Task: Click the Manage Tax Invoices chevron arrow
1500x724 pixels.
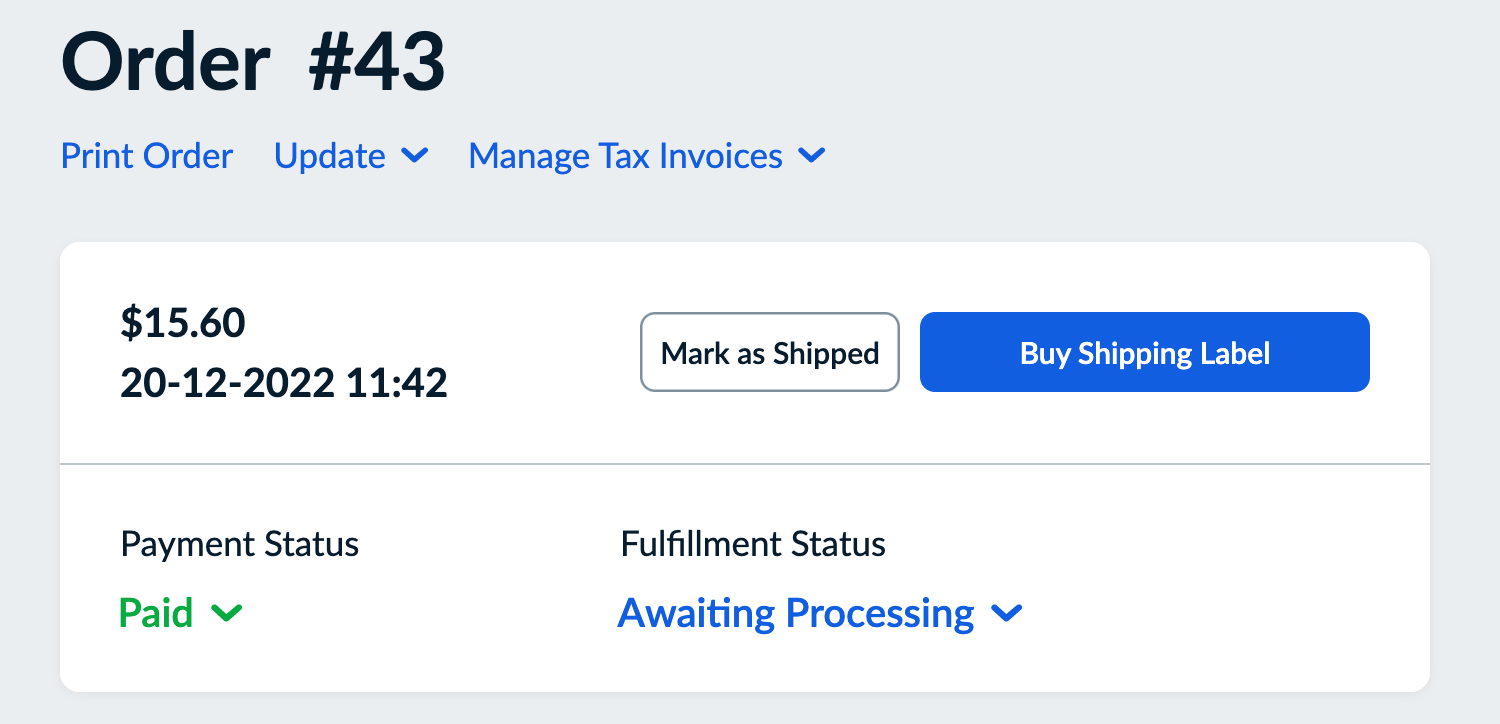Action: point(812,157)
